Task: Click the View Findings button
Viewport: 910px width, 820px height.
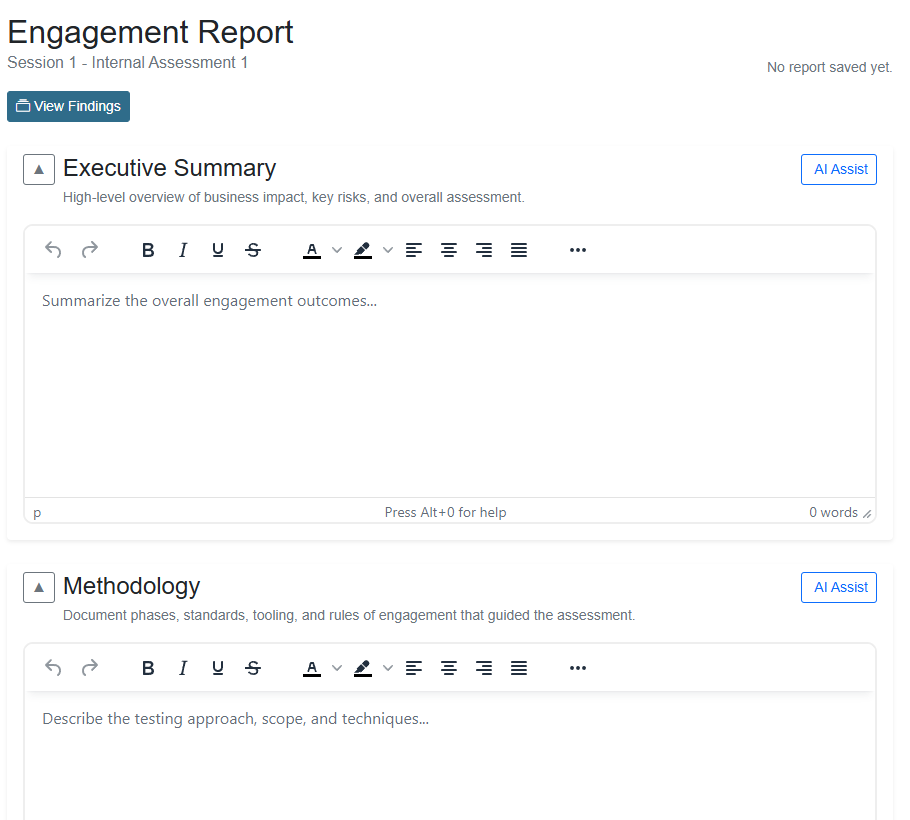Action: pyautogui.click(x=68, y=107)
